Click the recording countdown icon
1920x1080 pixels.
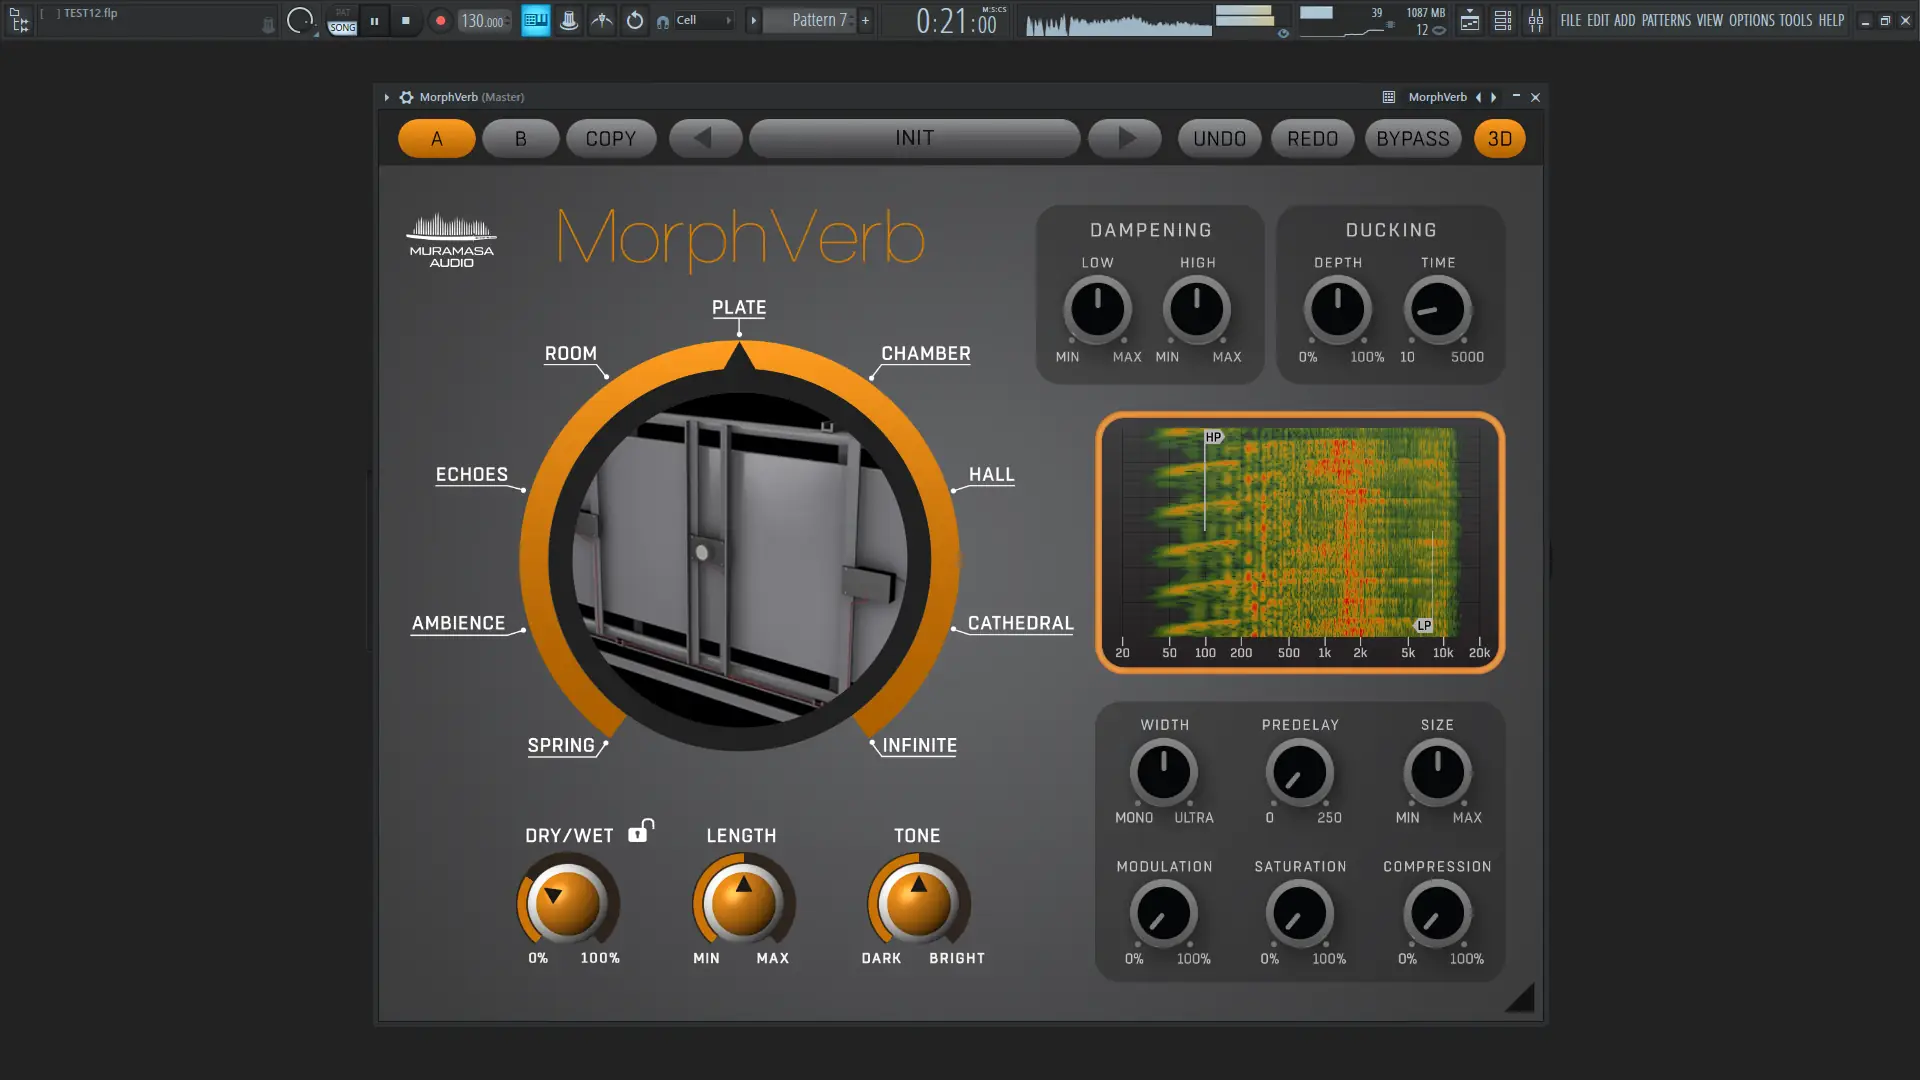[x=635, y=20]
